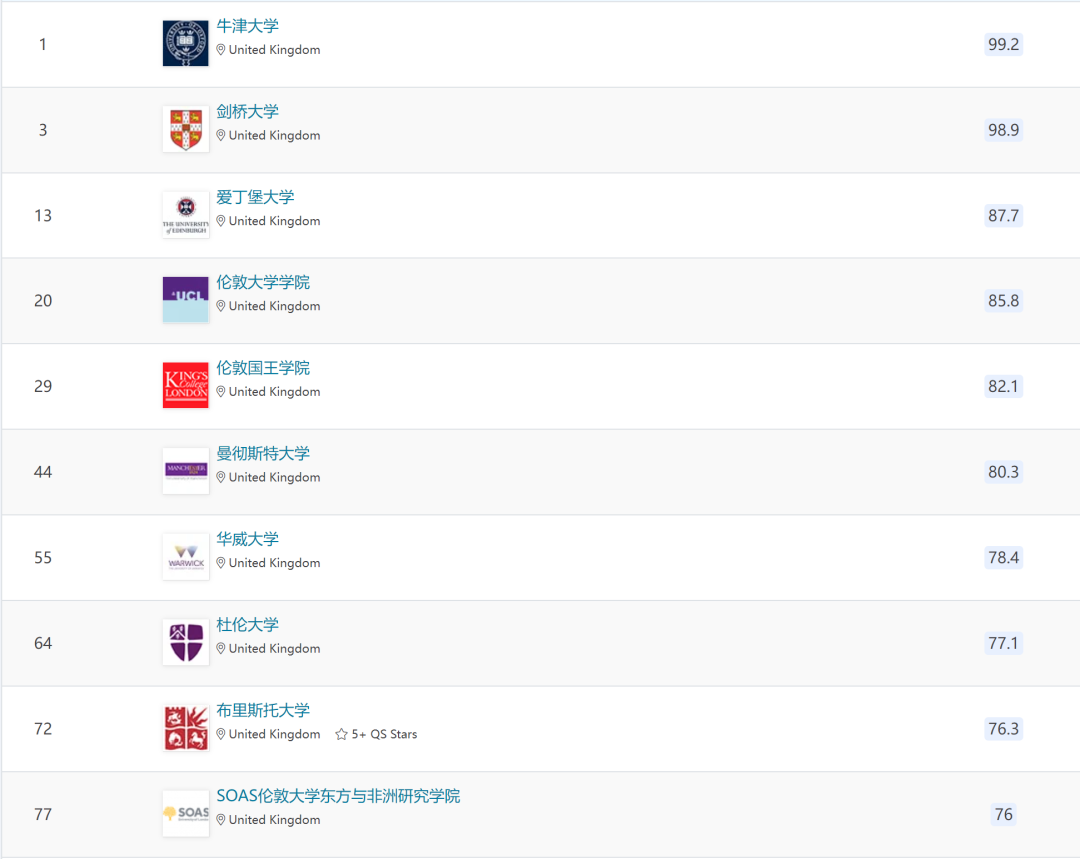Click the location pin icon under 布里斯托大学
Viewport: 1080px width, 859px height.
pos(220,734)
